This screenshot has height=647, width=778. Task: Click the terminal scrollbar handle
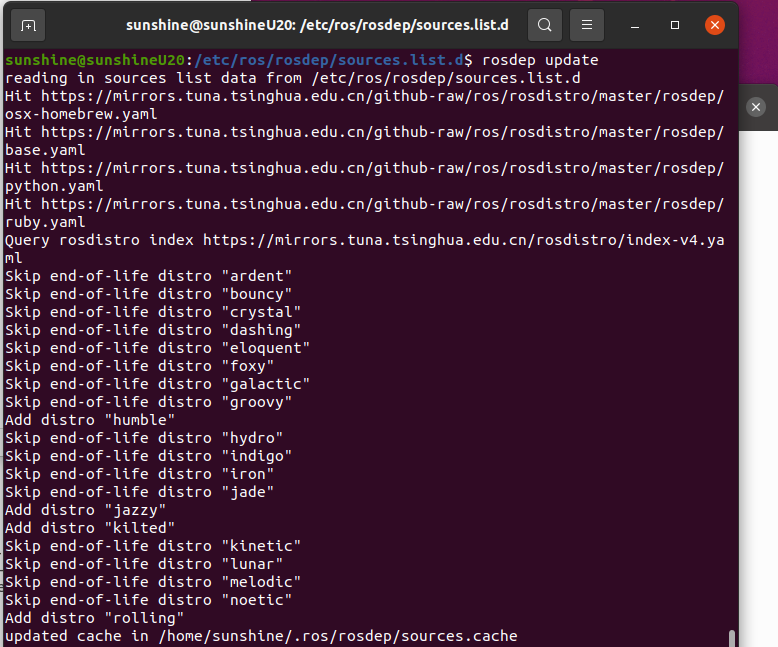click(x=731, y=638)
